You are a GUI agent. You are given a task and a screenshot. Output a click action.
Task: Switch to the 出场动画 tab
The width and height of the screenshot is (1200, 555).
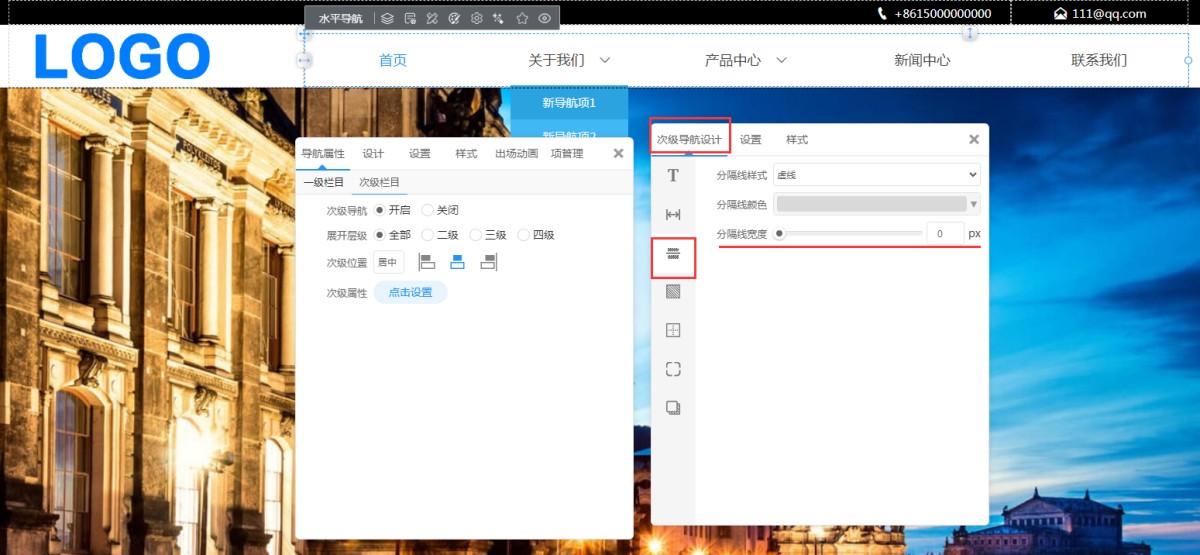coord(516,154)
